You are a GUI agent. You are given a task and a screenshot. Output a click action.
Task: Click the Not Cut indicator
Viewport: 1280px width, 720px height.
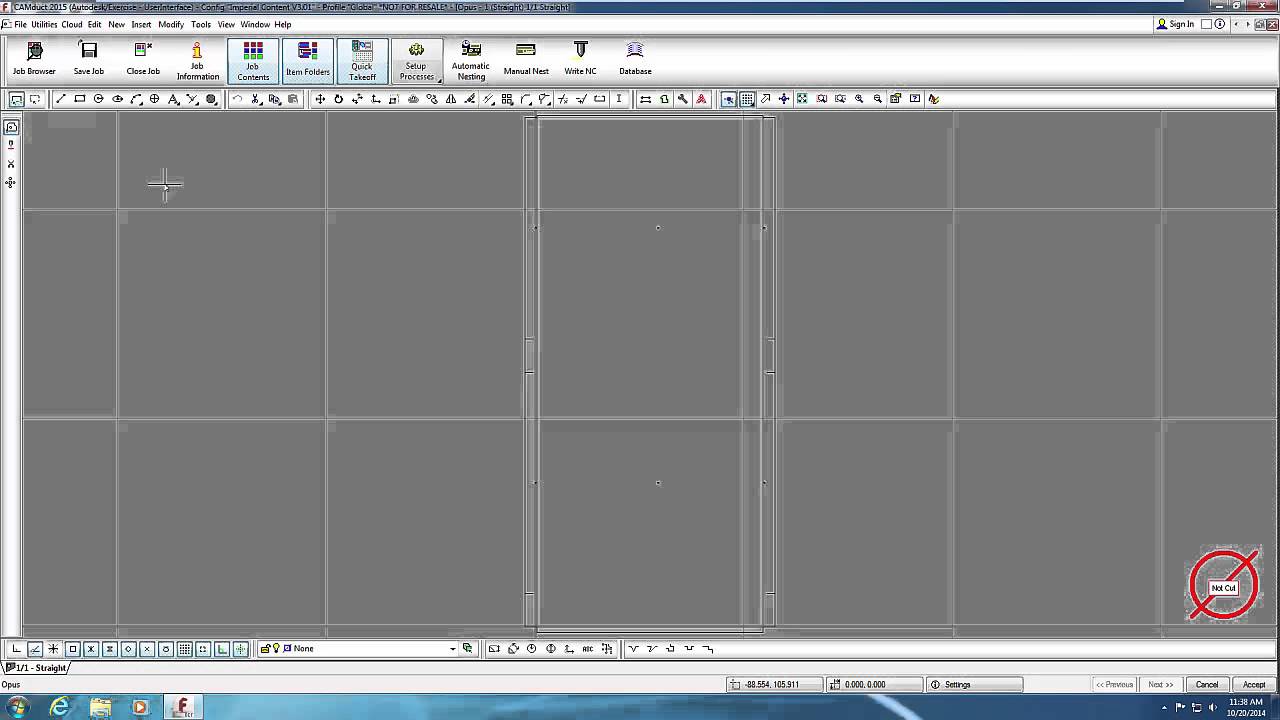pos(1224,587)
